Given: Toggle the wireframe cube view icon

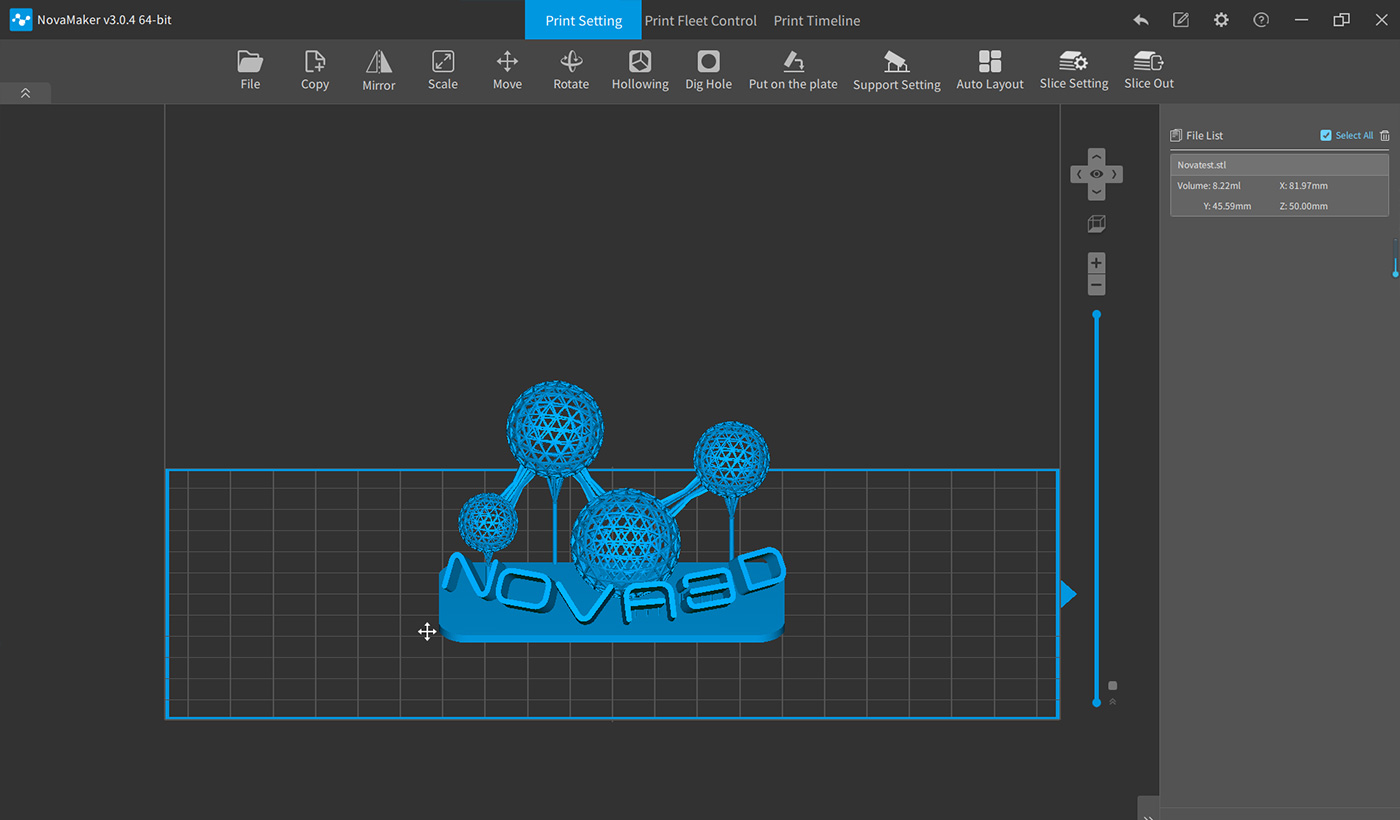Looking at the screenshot, I should point(1096,224).
